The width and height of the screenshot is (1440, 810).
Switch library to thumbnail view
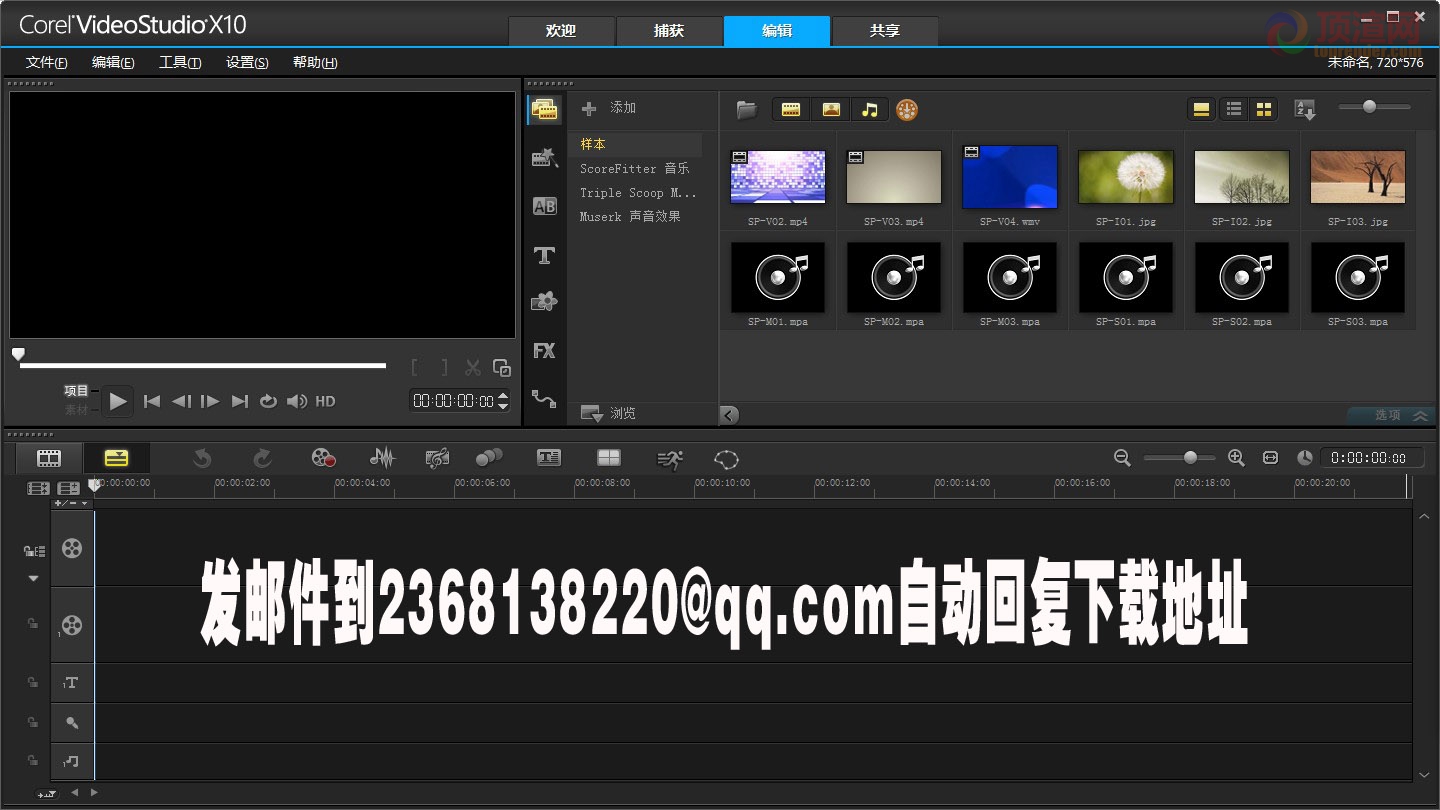1264,109
